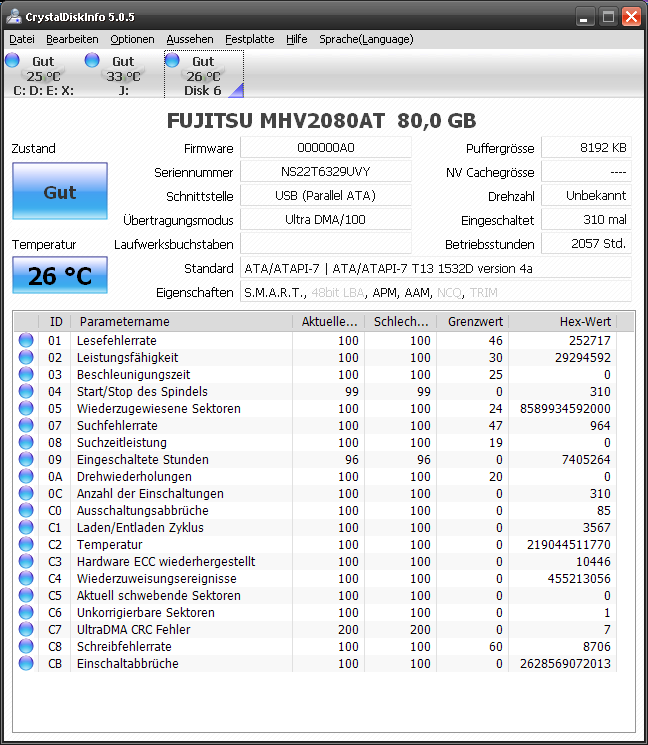Click status orb of Leistungsfähigkeit row
Screen dimensions: 648x745
[x=26, y=357]
